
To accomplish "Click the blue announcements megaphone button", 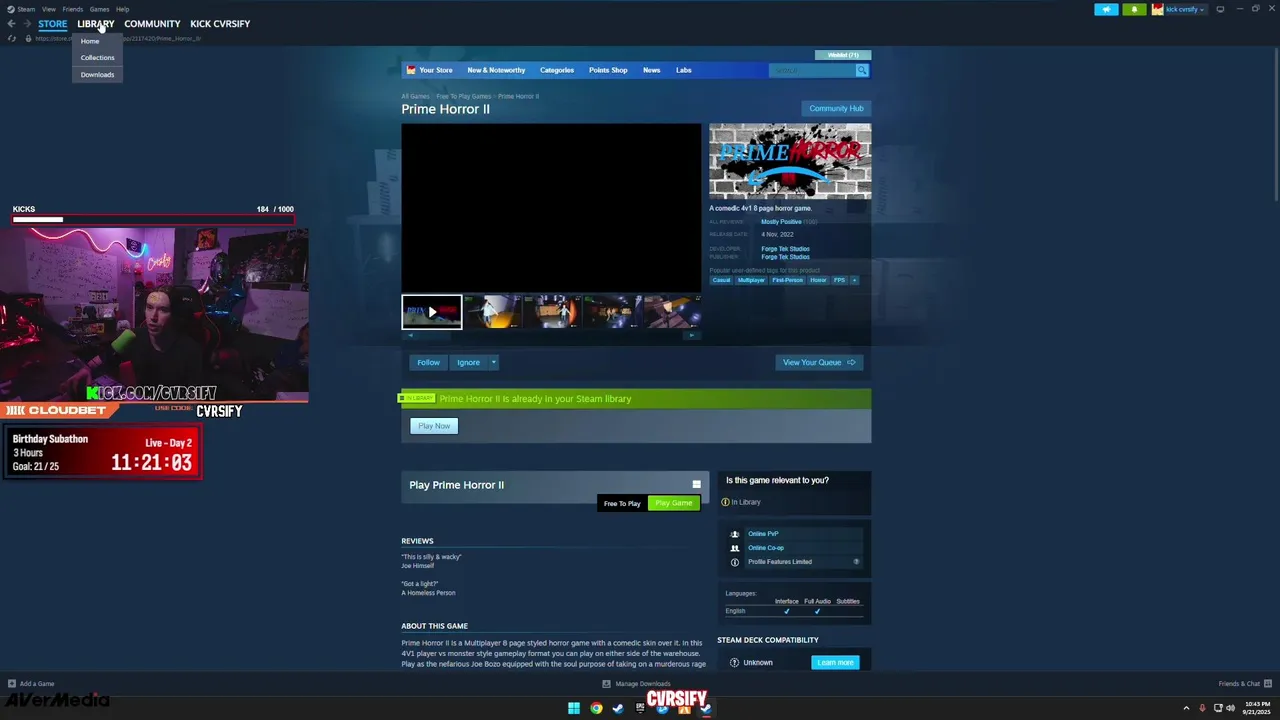I will pyautogui.click(x=1106, y=9).
